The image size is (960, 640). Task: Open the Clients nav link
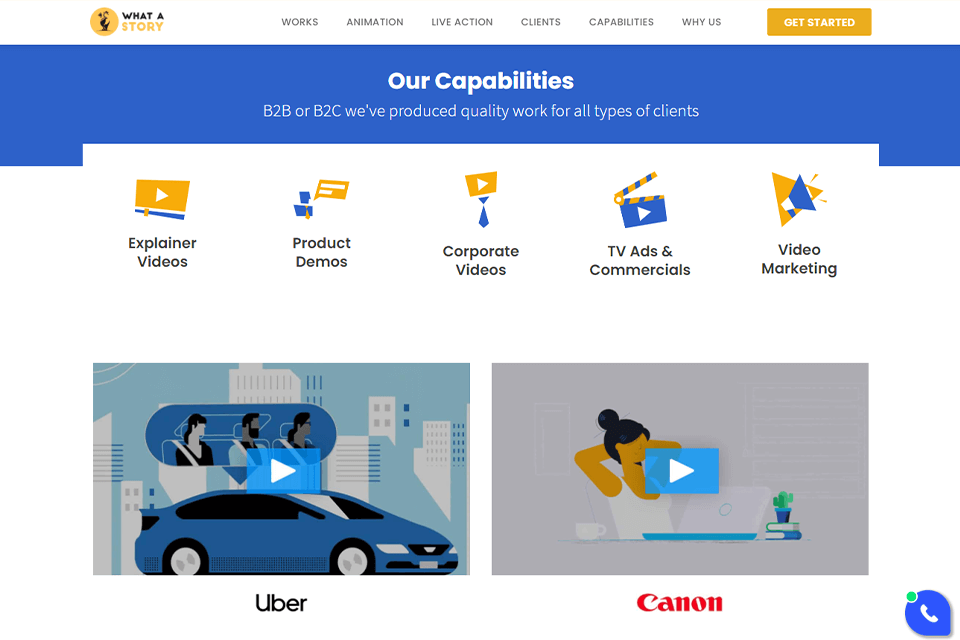click(x=541, y=22)
